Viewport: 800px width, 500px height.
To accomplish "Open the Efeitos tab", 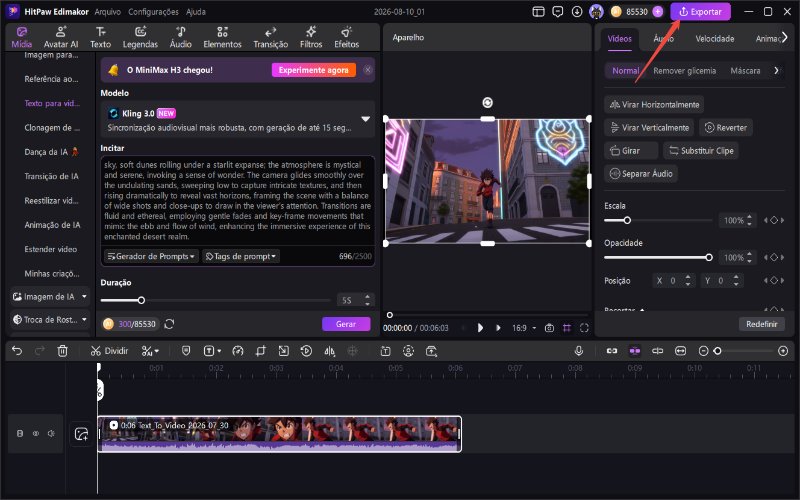I will tap(346, 37).
